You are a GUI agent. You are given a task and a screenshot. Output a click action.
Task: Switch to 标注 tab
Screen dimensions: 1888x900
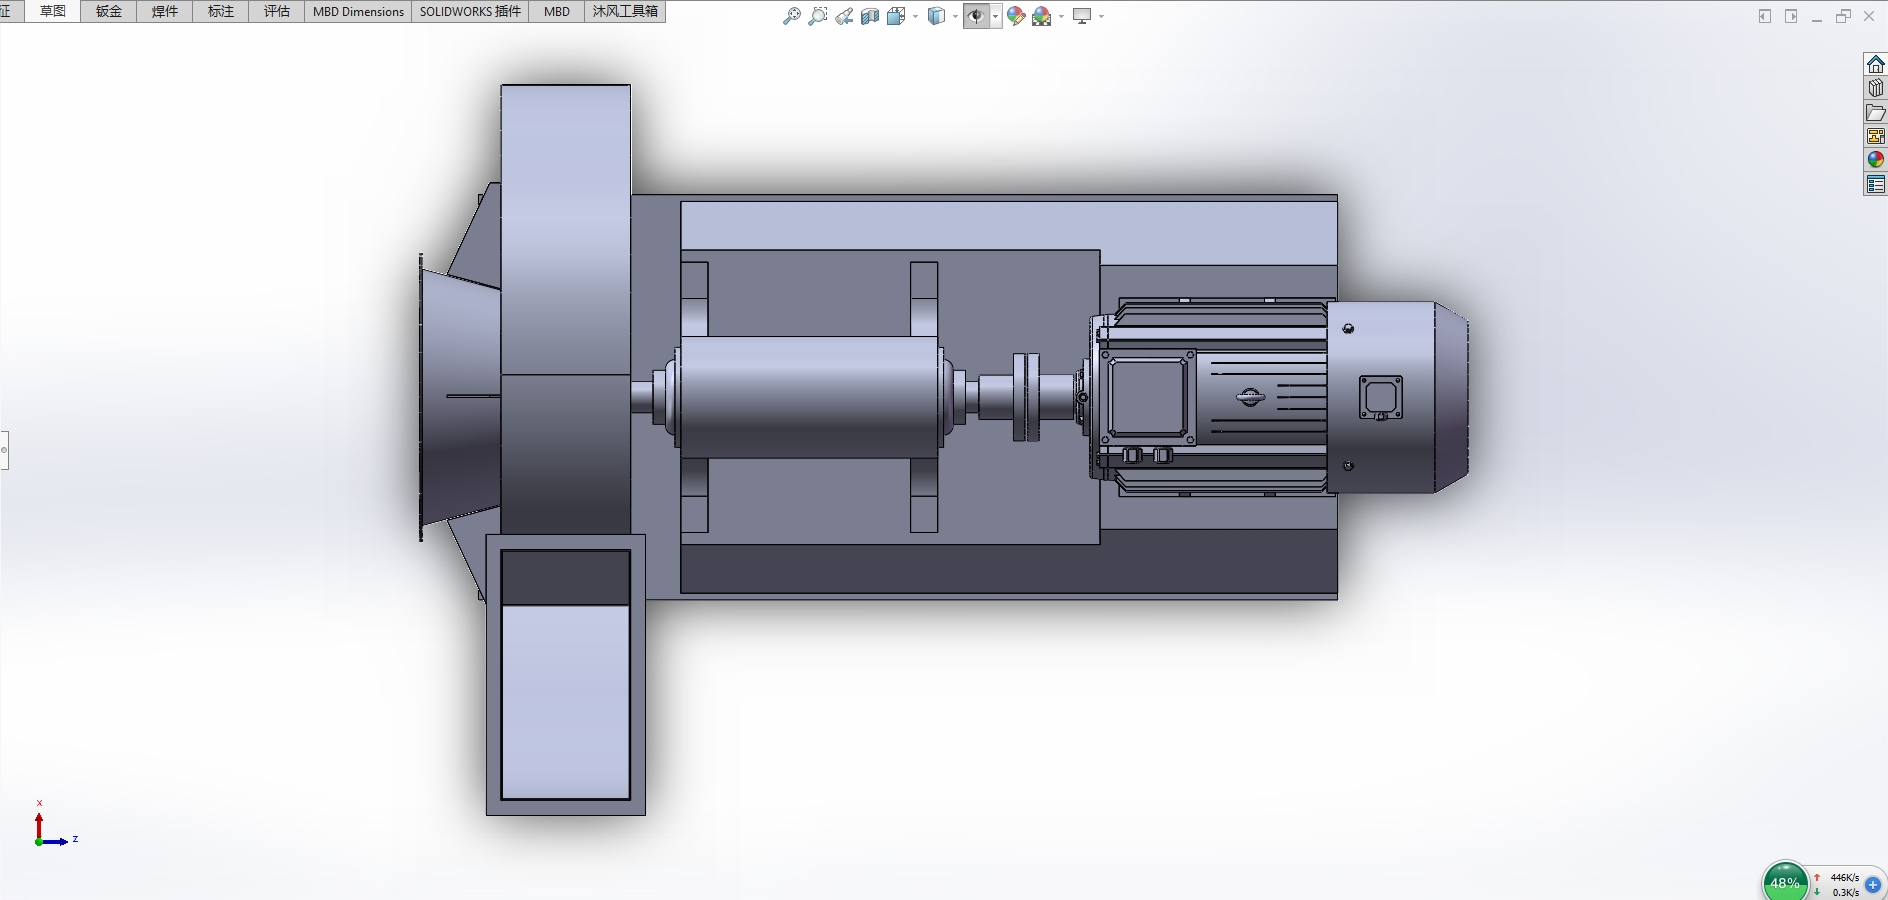pos(221,12)
